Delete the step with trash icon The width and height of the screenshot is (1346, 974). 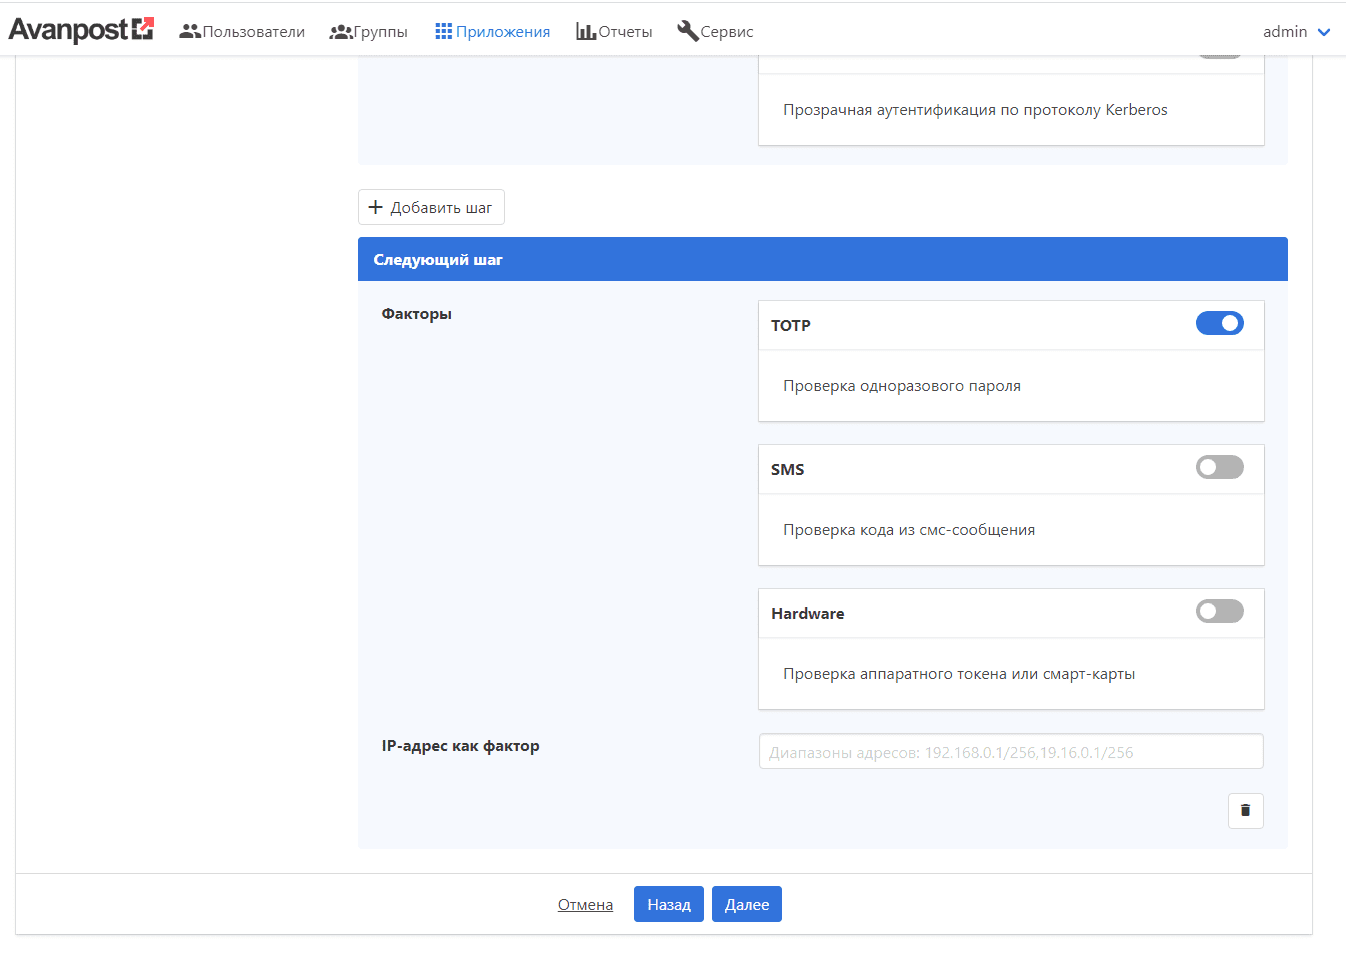coord(1245,810)
